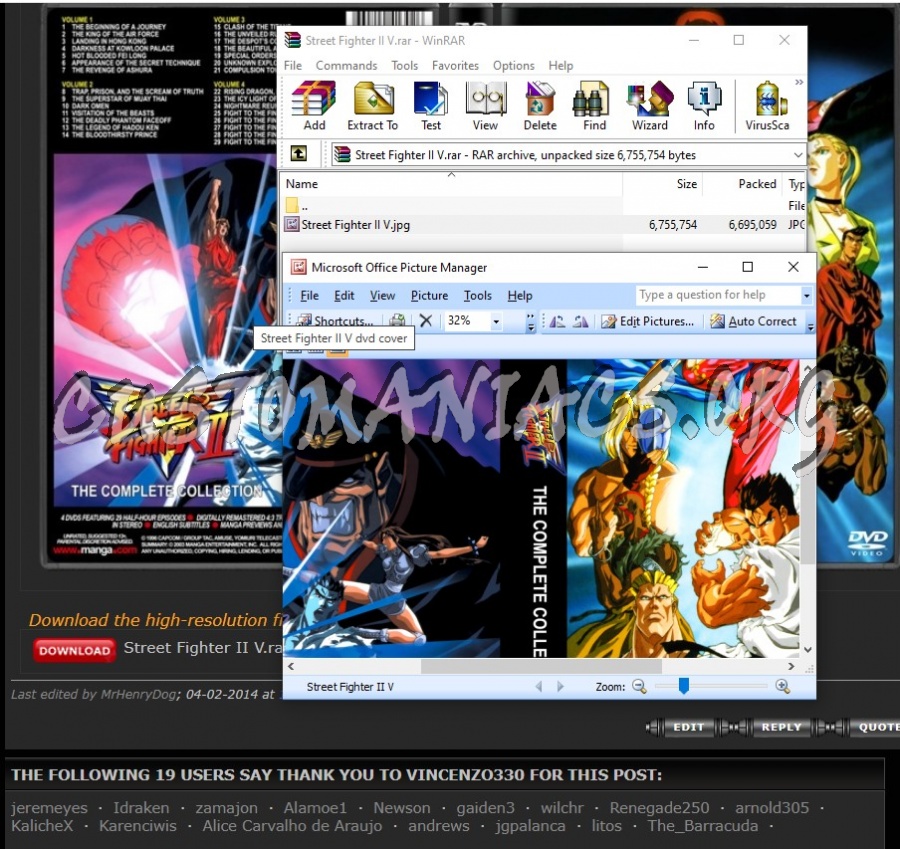Click the Delete X icon in Picture Manager
Image resolution: width=900 pixels, height=849 pixels.
coord(425,320)
